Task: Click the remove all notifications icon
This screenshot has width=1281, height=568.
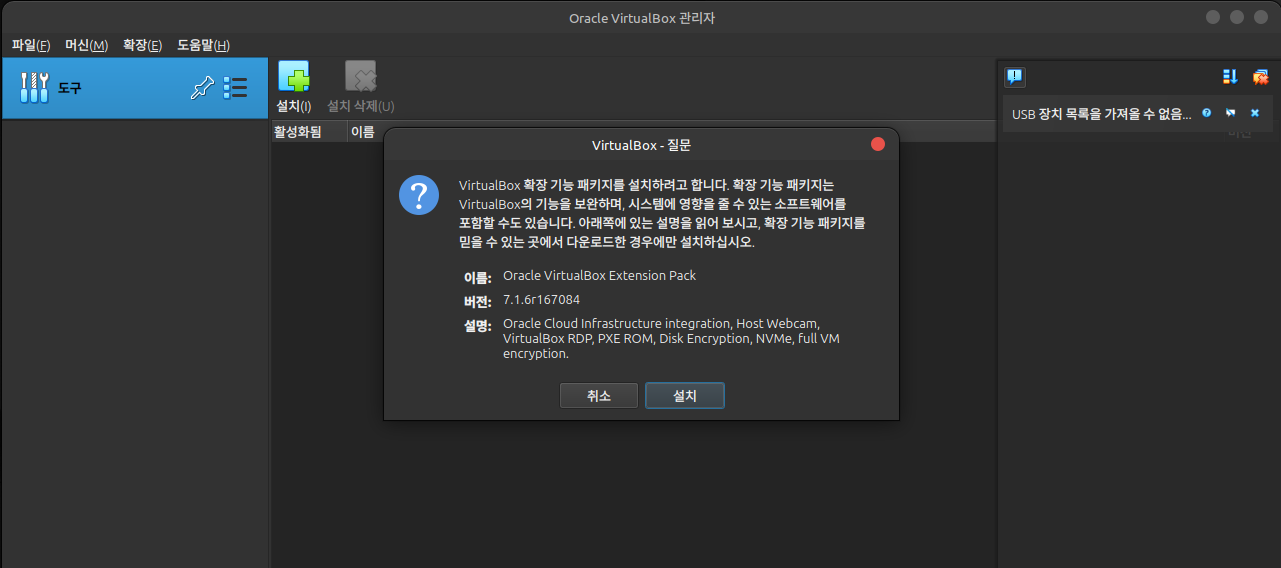Action: pos(1261,77)
